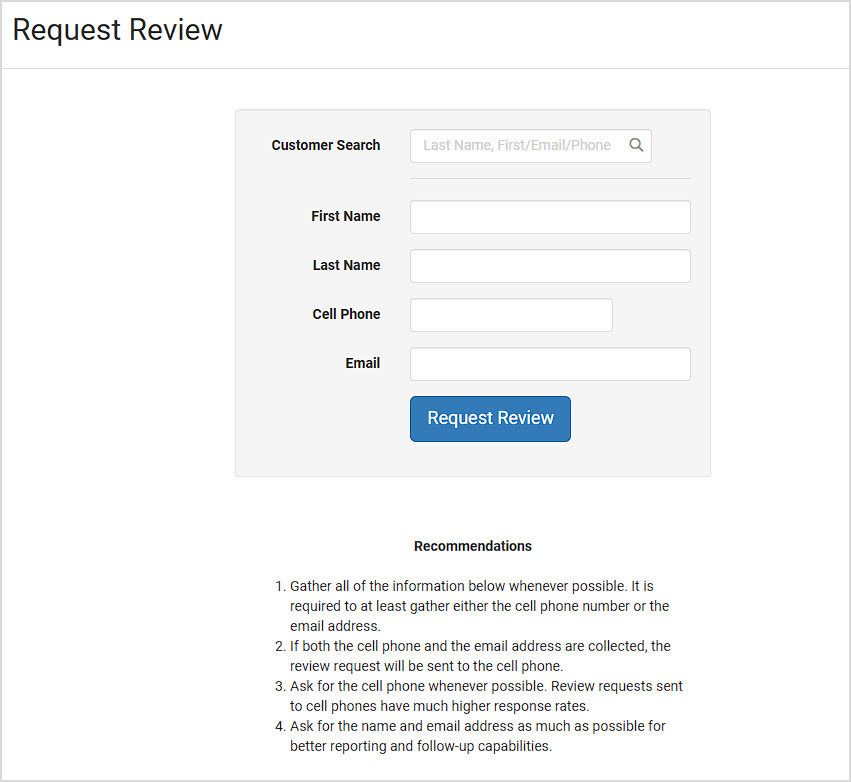Click the Email input field
This screenshot has height=782, width=851.
tap(550, 364)
